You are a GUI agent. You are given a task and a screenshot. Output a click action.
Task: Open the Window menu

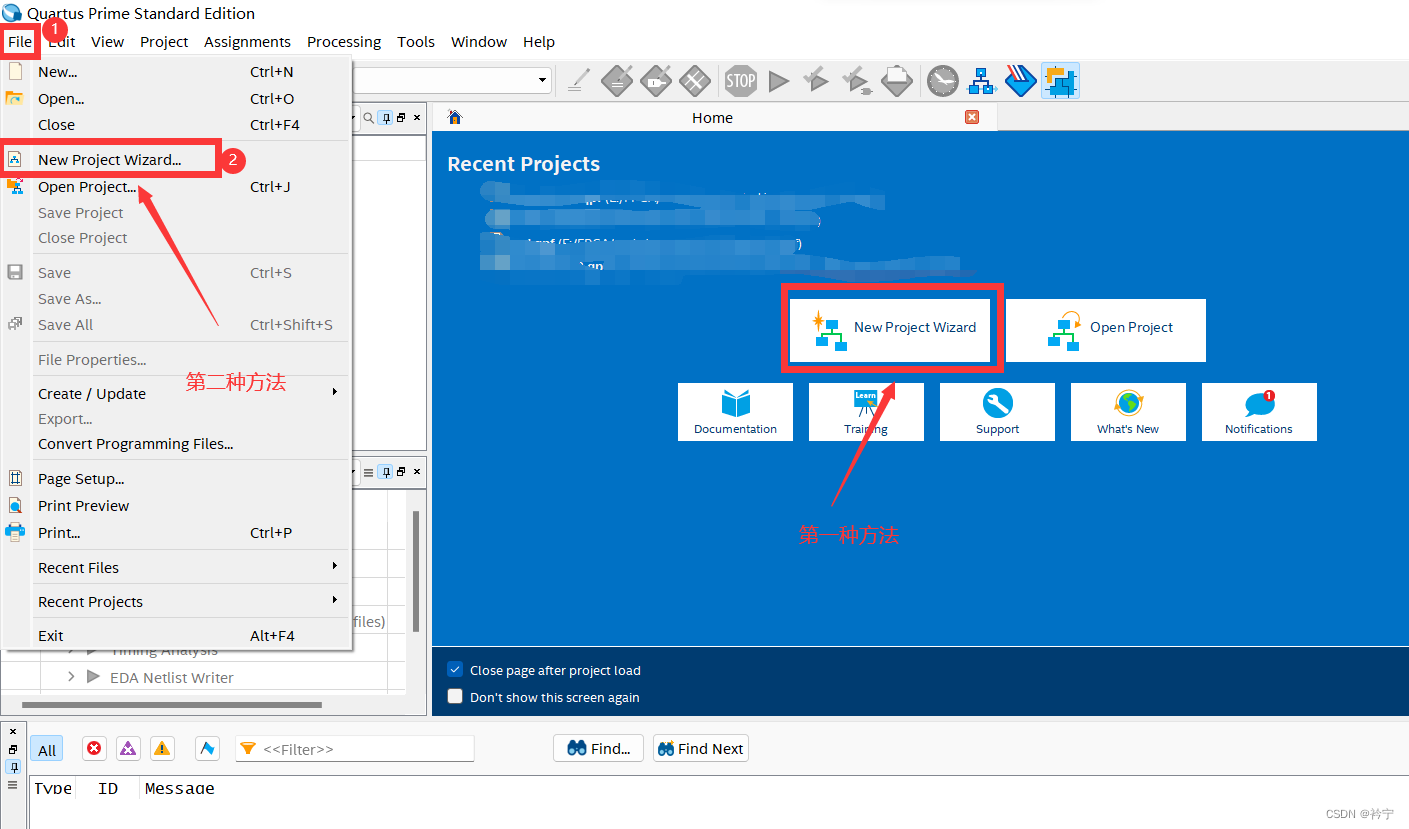[479, 42]
